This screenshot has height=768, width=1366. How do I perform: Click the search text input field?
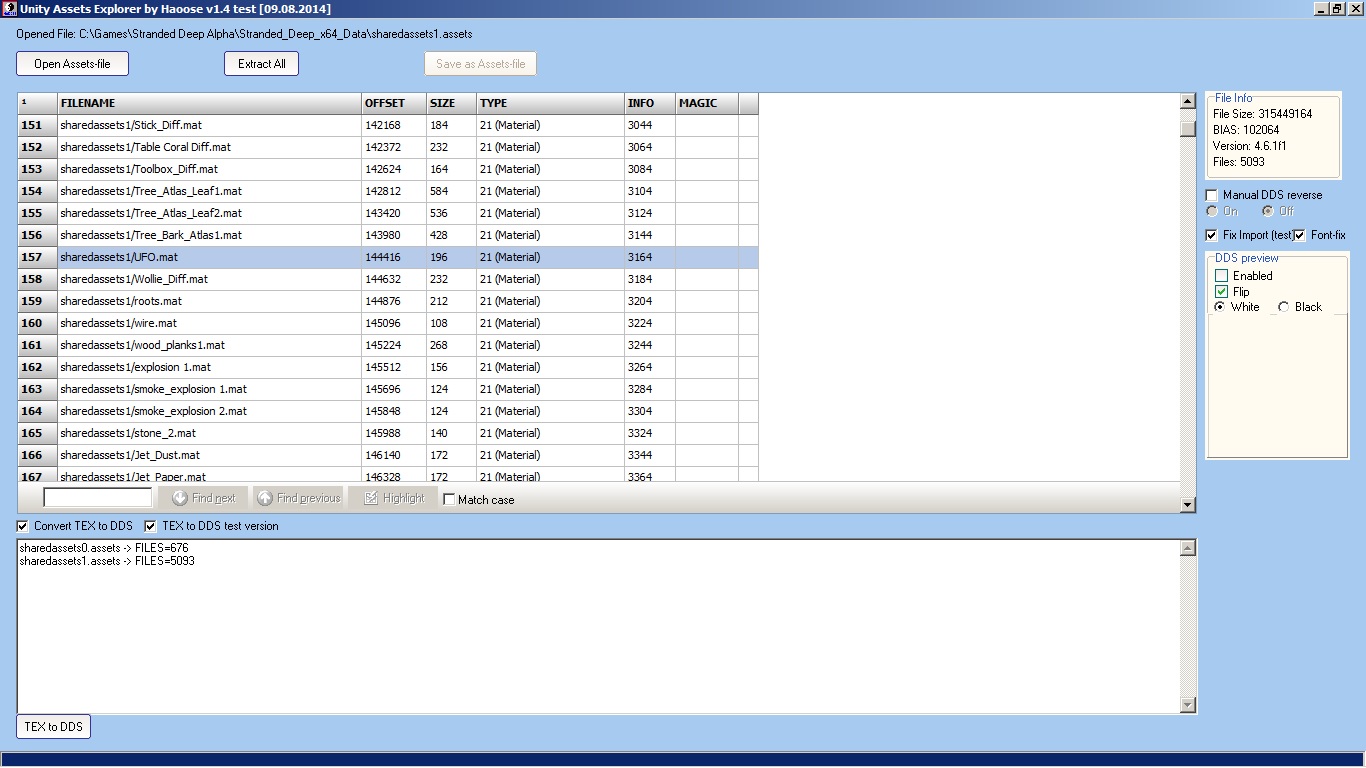pyautogui.click(x=98, y=498)
